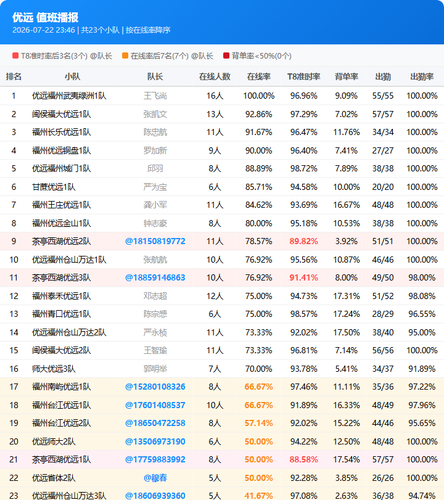Sort by the 背单率 column header
Viewport: 444px width, 500px height.
[x=346, y=77]
